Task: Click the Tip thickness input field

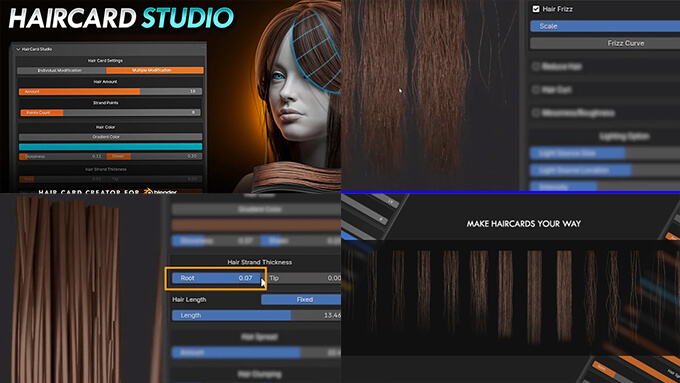Action: [304, 278]
